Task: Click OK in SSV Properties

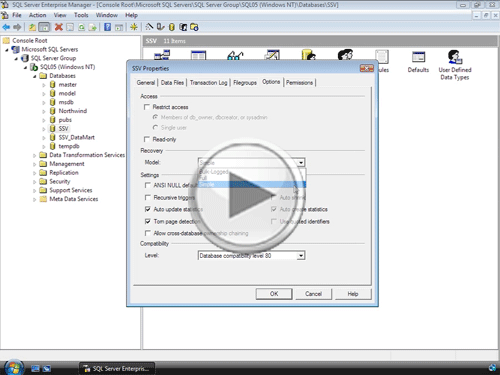Action: click(274, 294)
